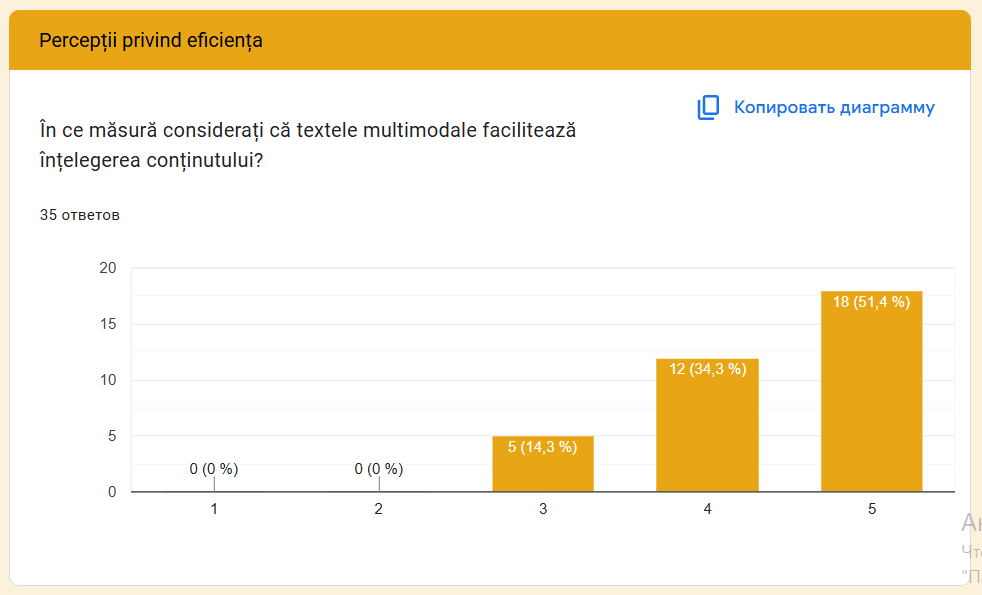Click the 12 (34,3 %) data label
Viewport: 982px width, 595px height.
coord(707,369)
